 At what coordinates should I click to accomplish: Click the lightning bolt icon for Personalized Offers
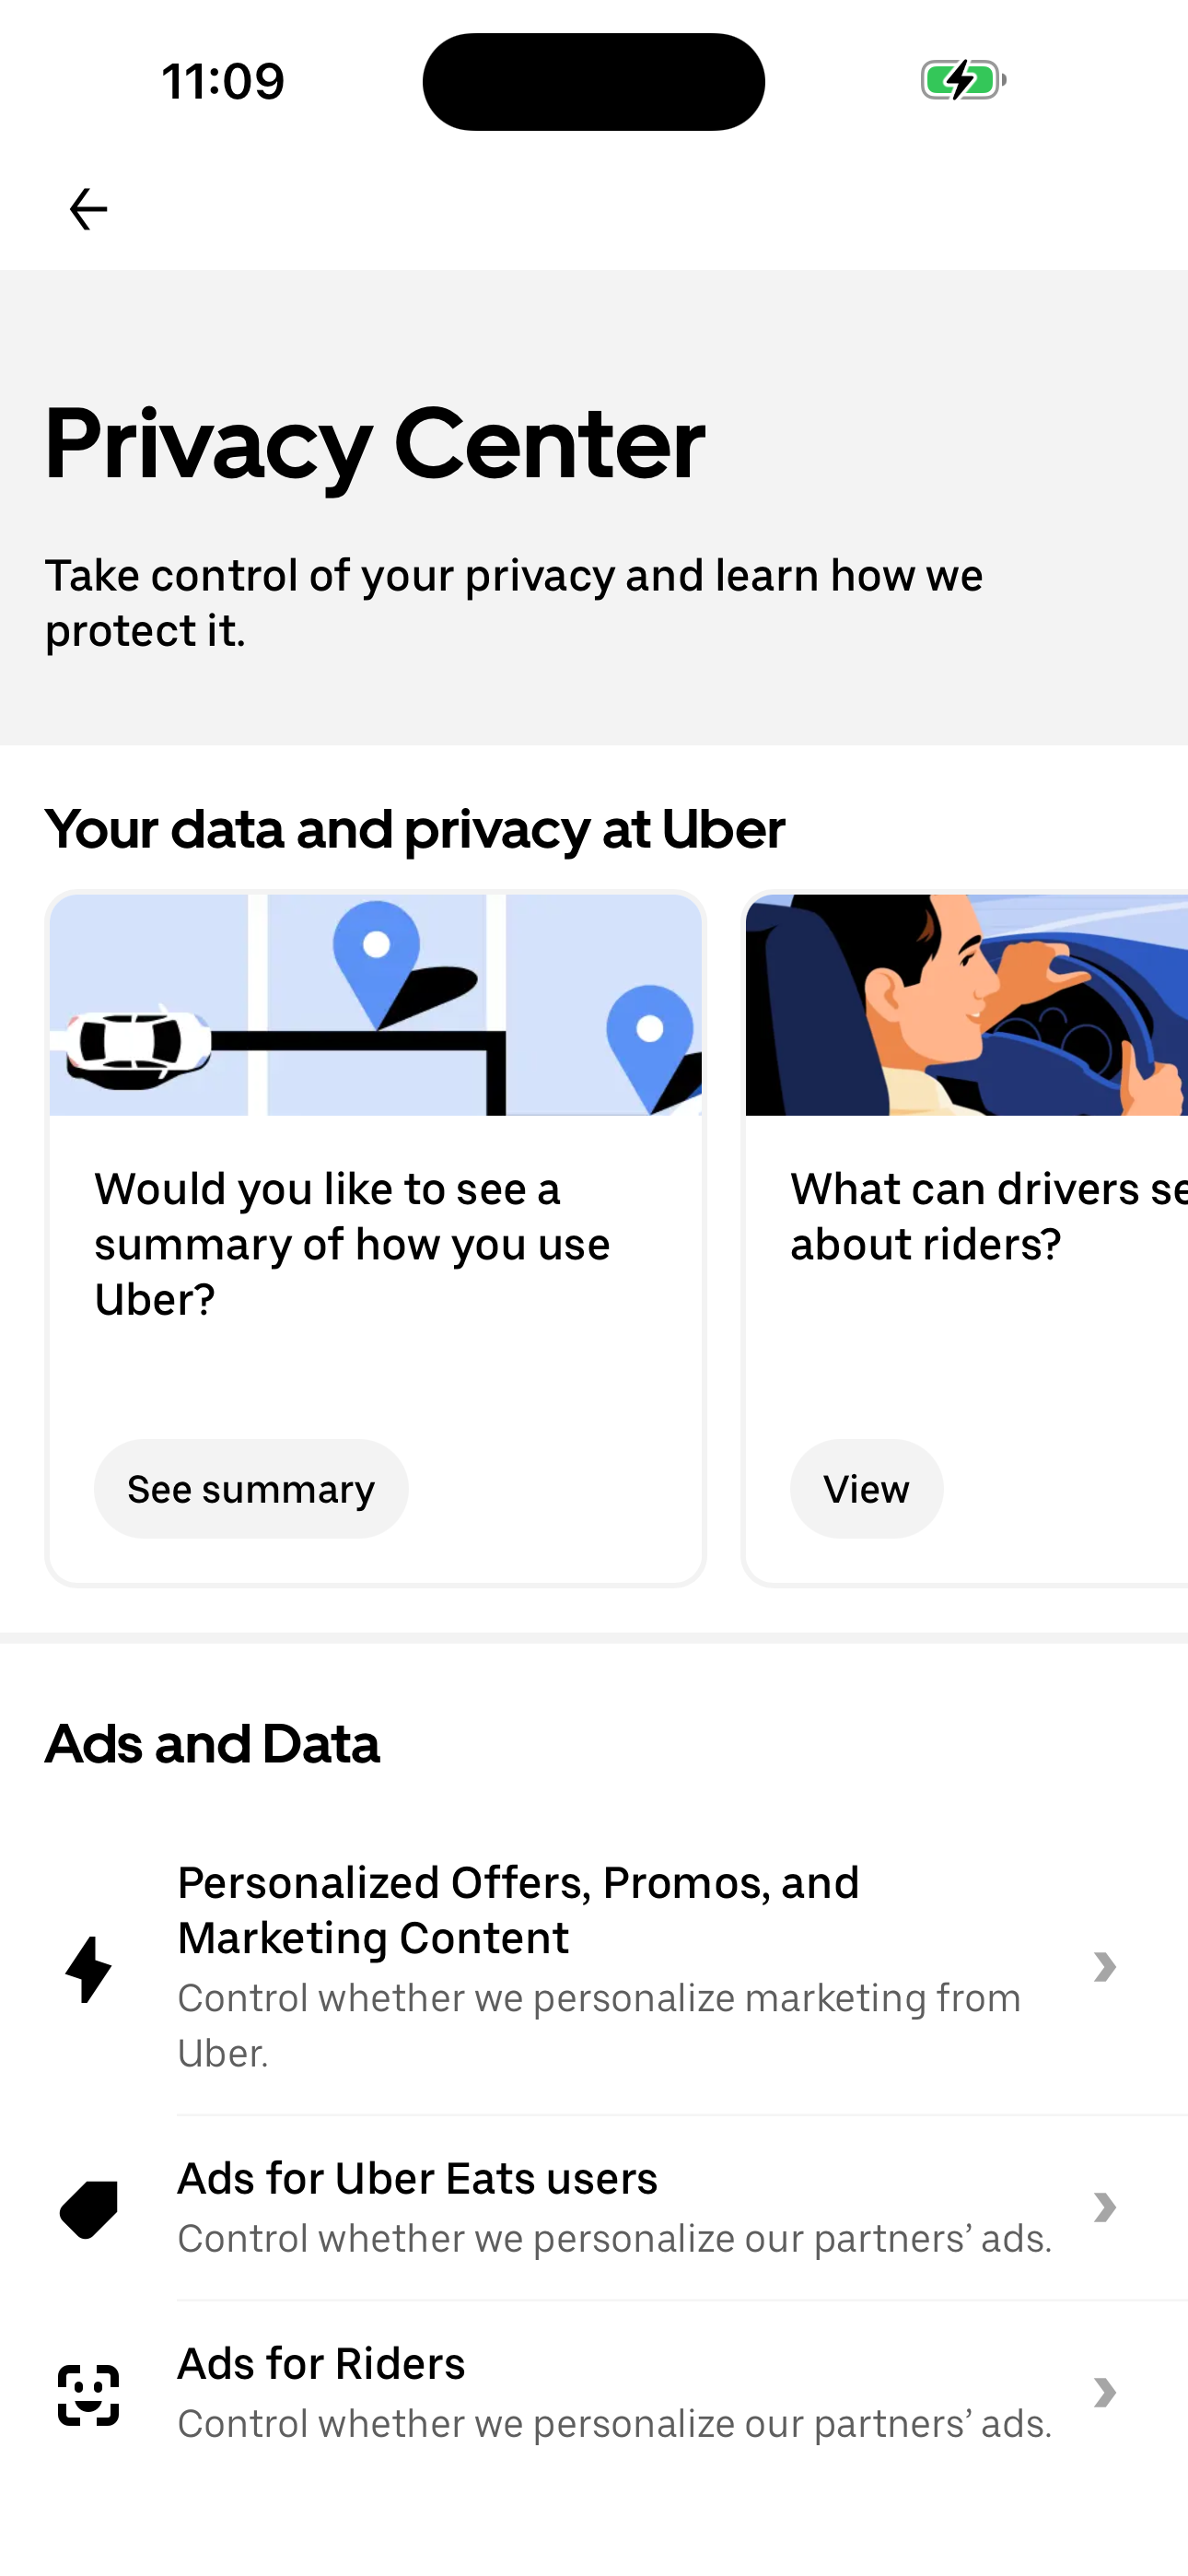[x=88, y=1969]
